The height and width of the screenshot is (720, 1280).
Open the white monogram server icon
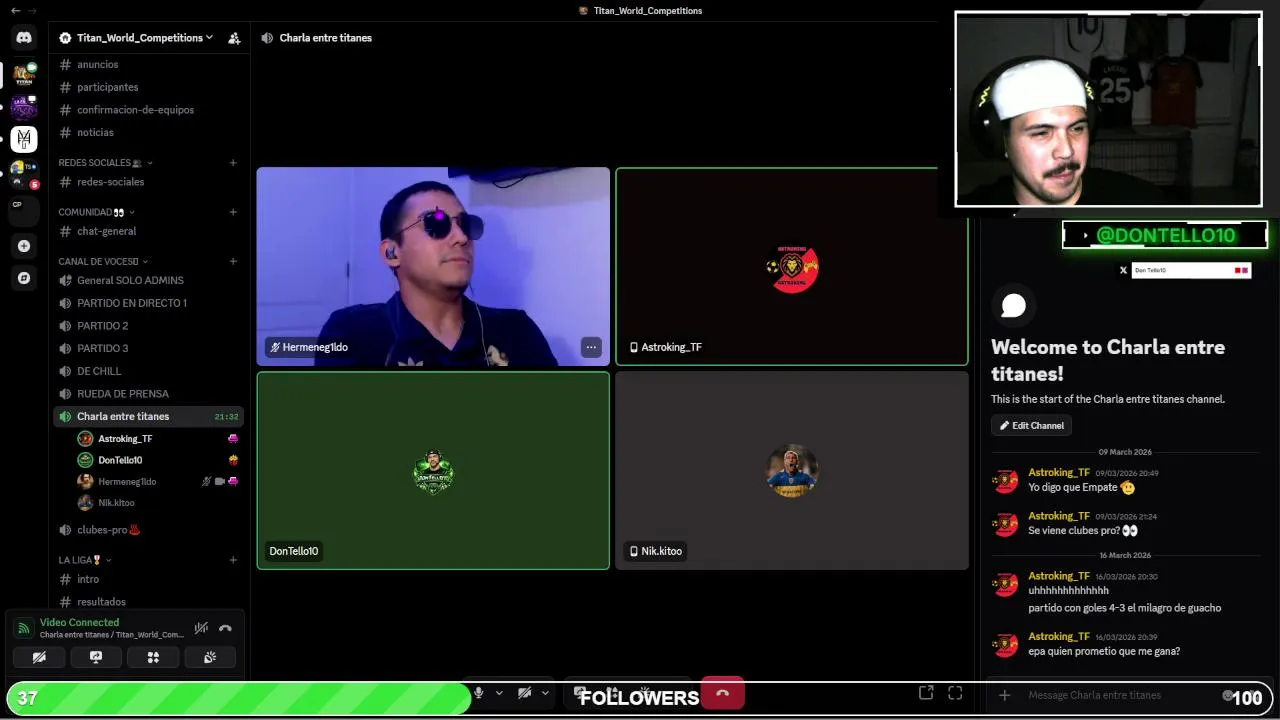pos(24,139)
